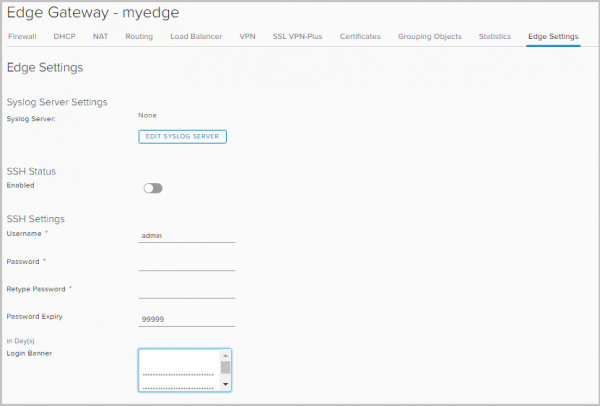Click the Username input field
The height and width of the screenshot is (406, 600).
point(186,235)
